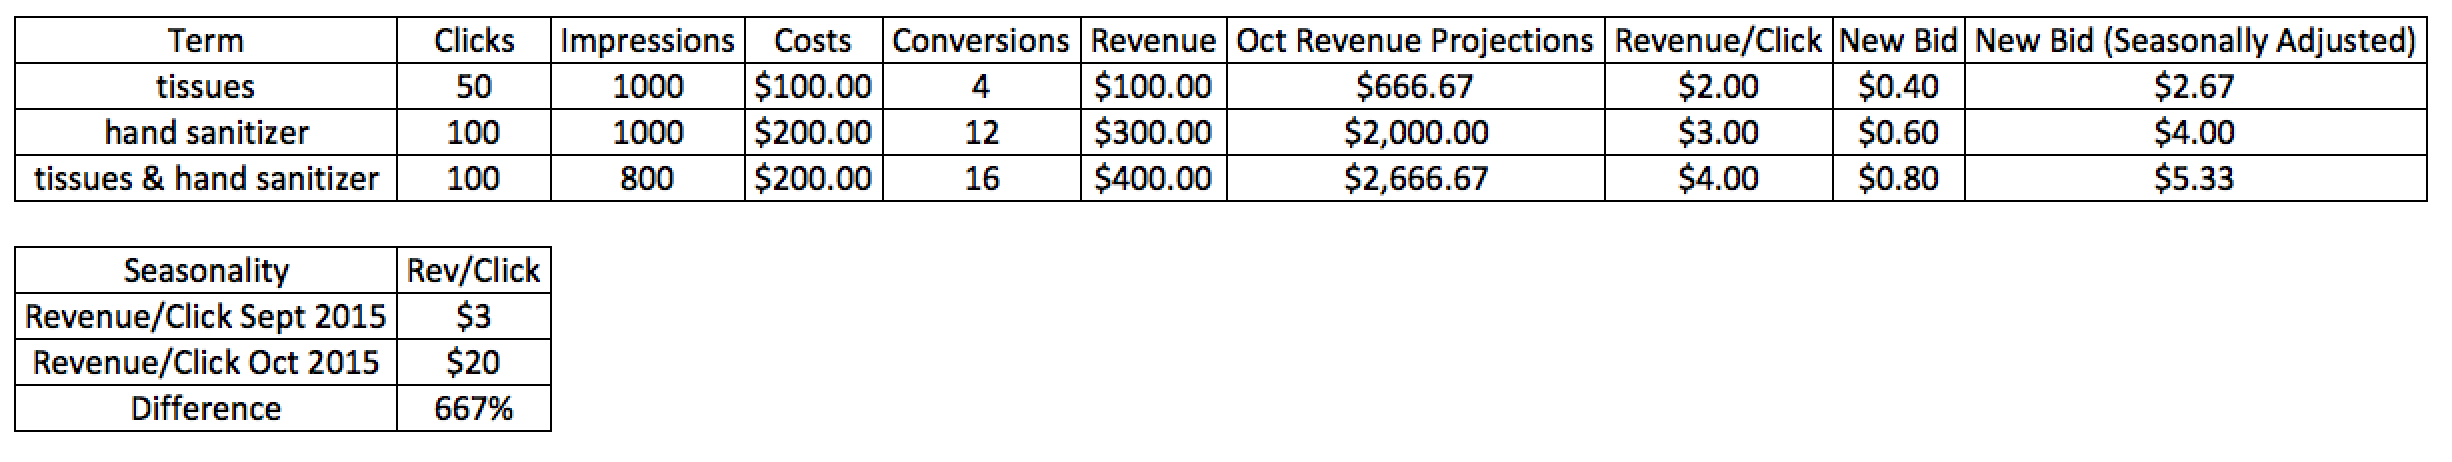Select the 'tissues & hand sanitizer' cell
Viewport: 2452px width, 462px height.
(206, 178)
